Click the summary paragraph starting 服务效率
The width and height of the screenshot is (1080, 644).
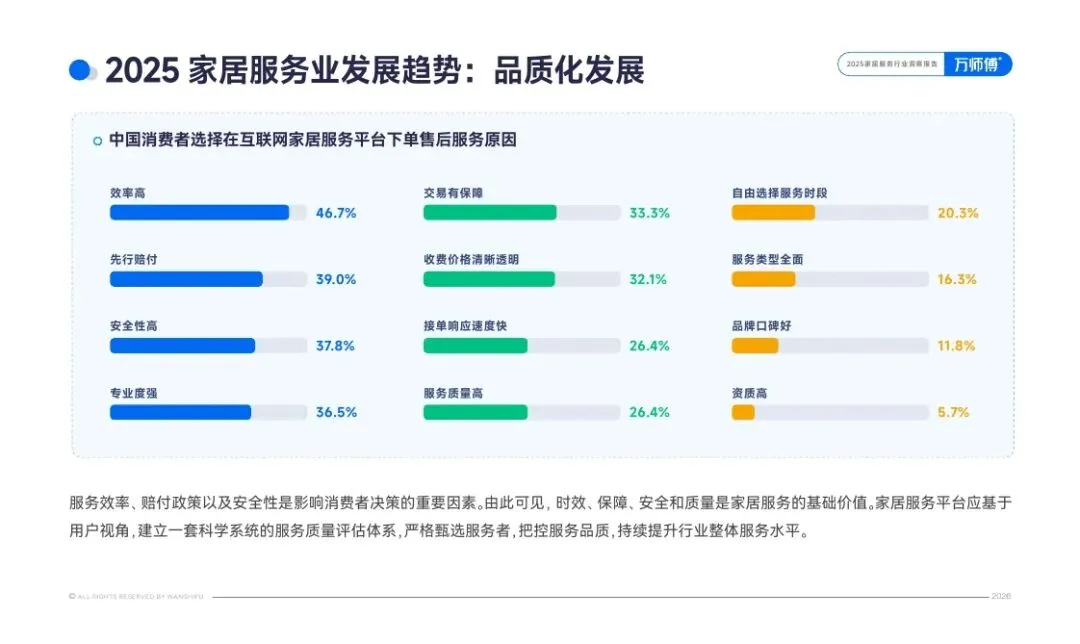pos(540,517)
